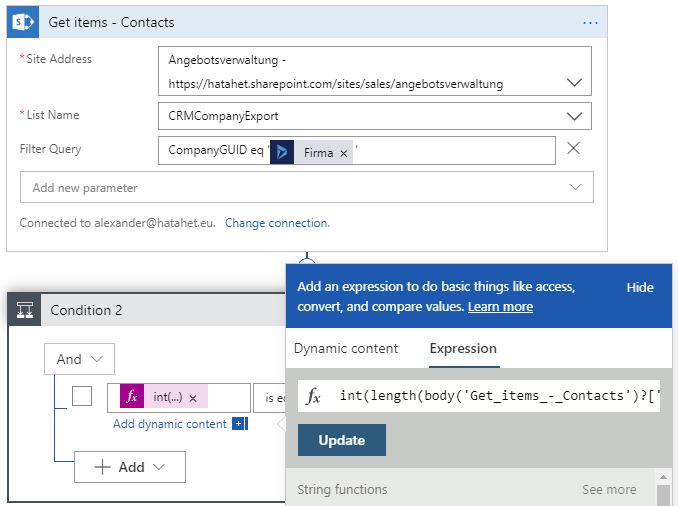
Task: Expand the List Name dropdown
Action: click(574, 116)
